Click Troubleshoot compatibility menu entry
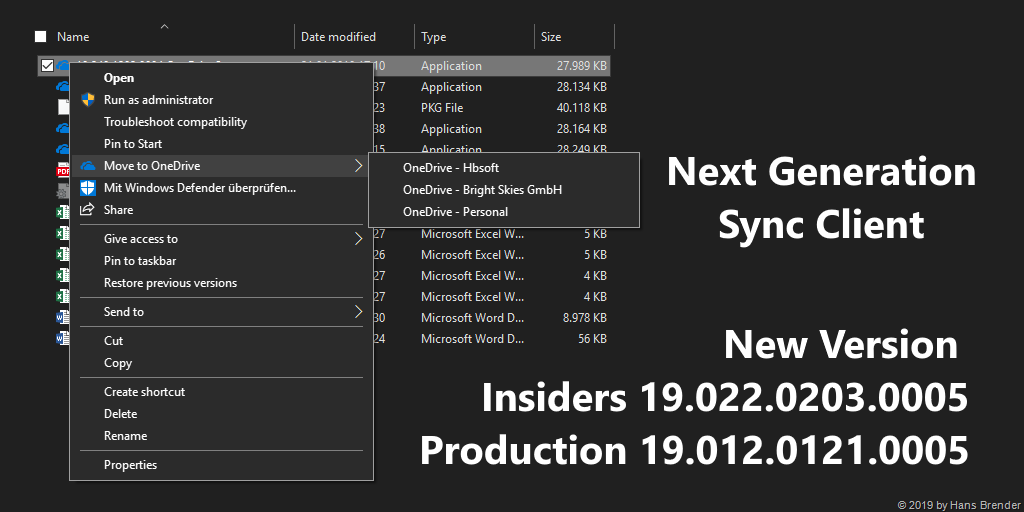Screen dimensions: 1024x512 [x=175, y=122]
